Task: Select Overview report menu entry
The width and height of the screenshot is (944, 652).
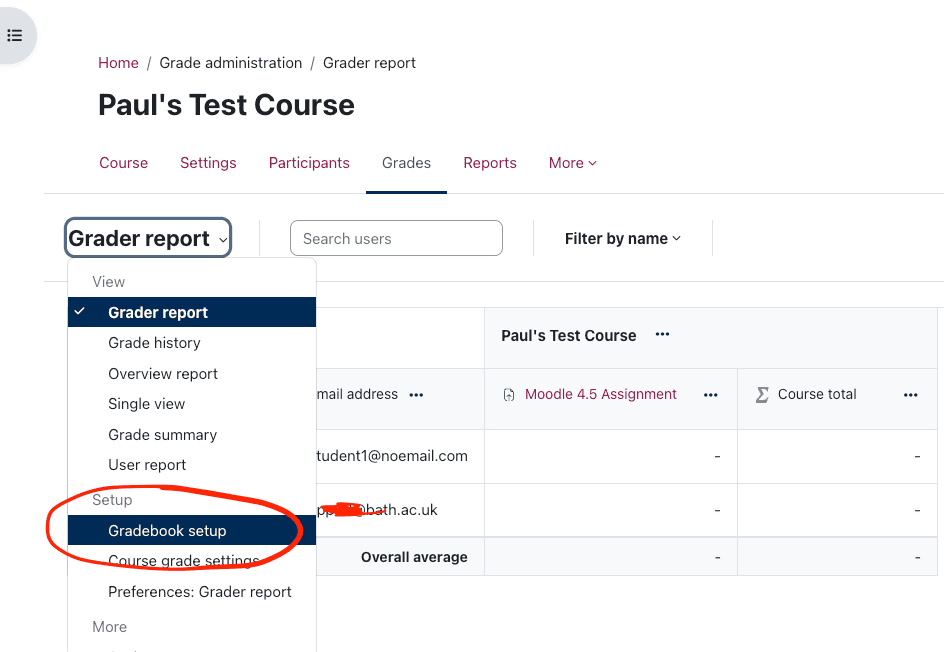Action: (x=163, y=374)
